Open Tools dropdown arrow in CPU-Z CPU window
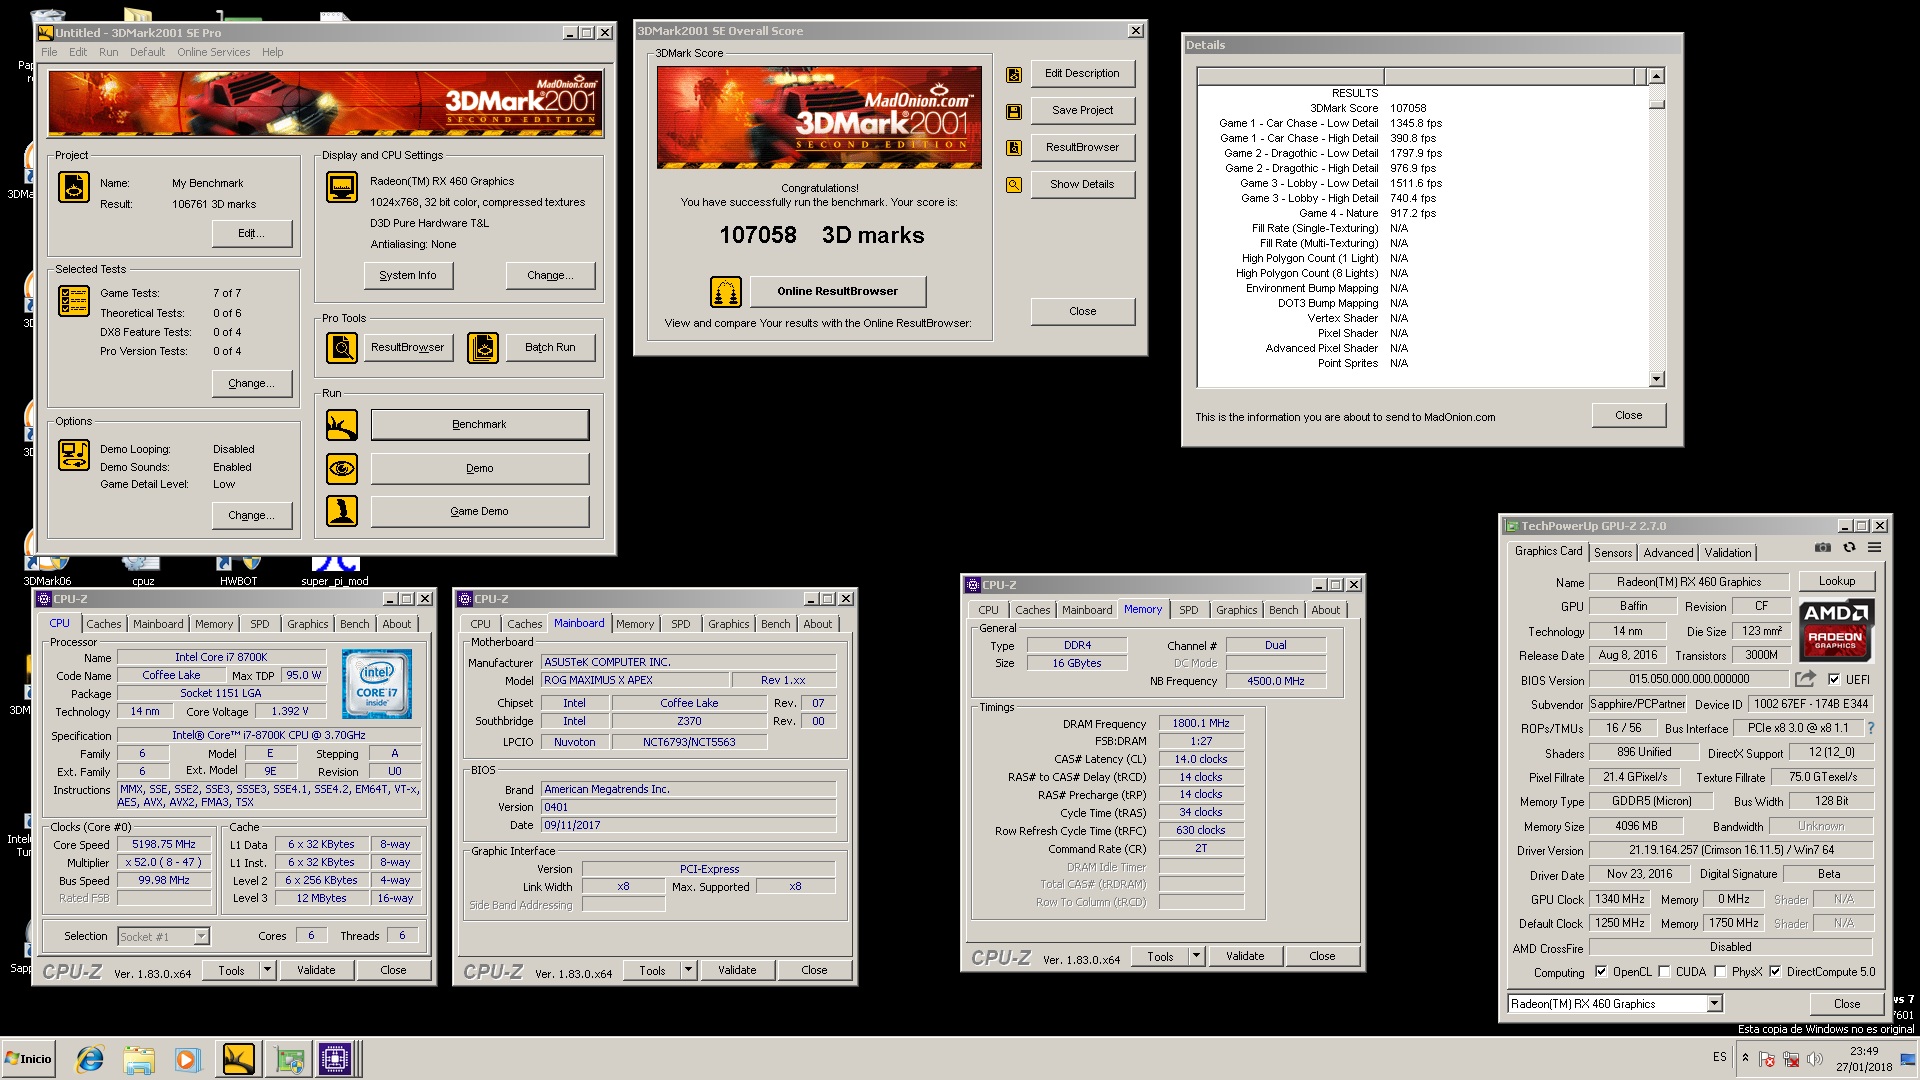1920x1080 pixels. pyautogui.click(x=267, y=970)
